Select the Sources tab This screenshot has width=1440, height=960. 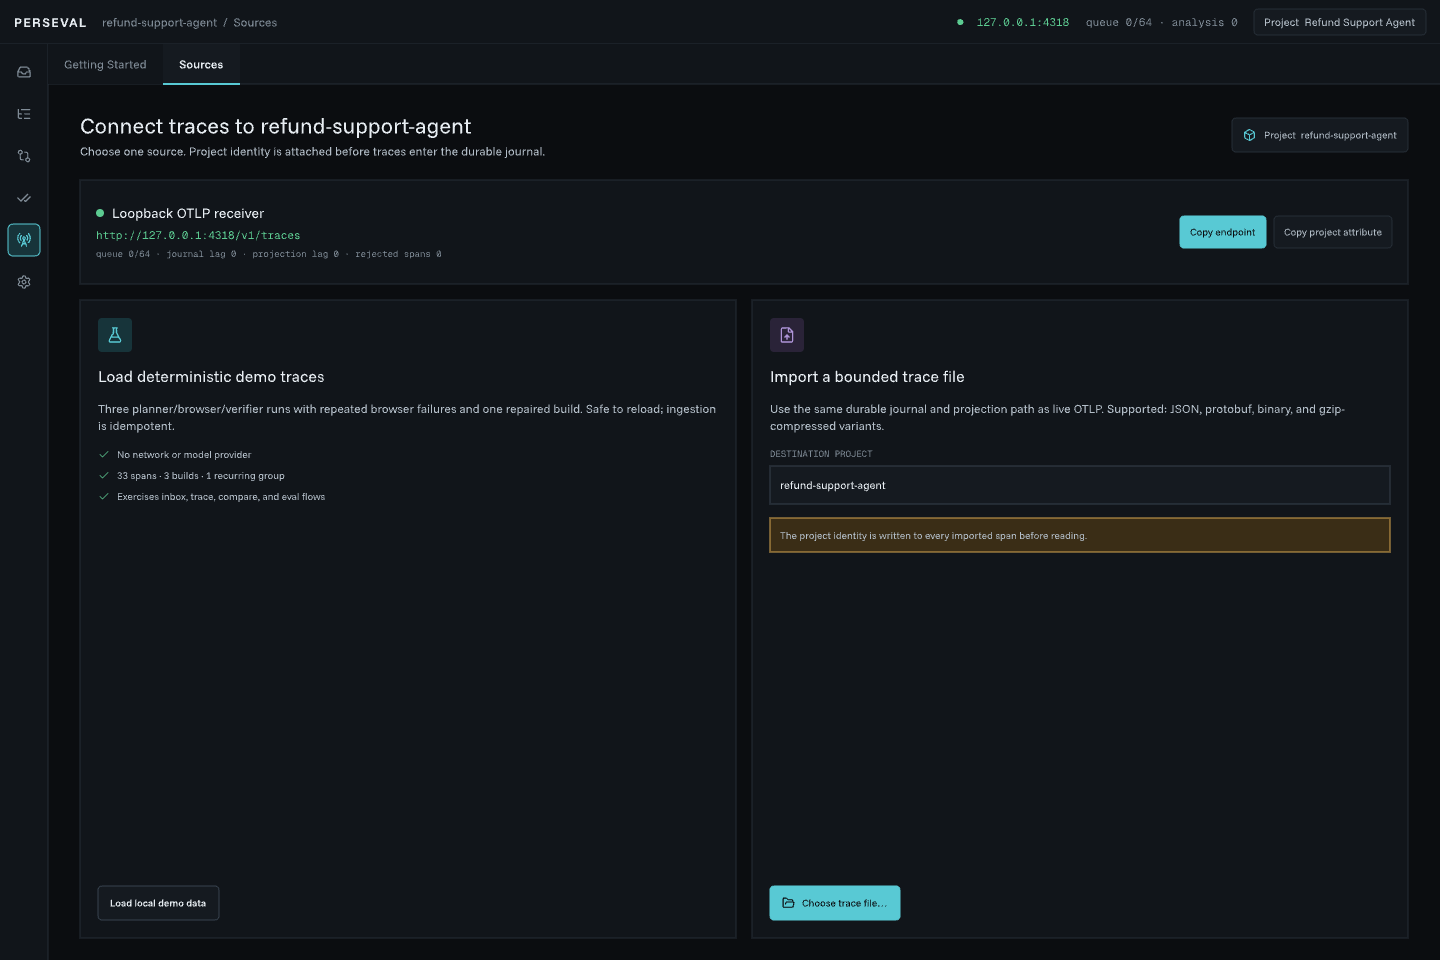[x=201, y=64]
